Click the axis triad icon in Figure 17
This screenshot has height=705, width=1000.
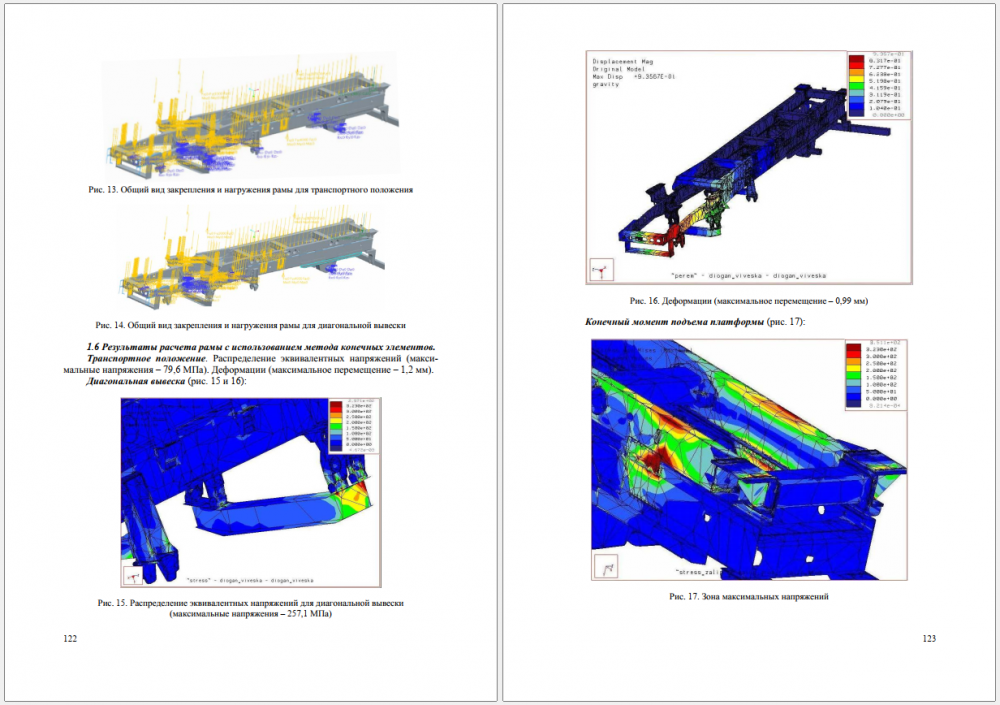coord(606,567)
